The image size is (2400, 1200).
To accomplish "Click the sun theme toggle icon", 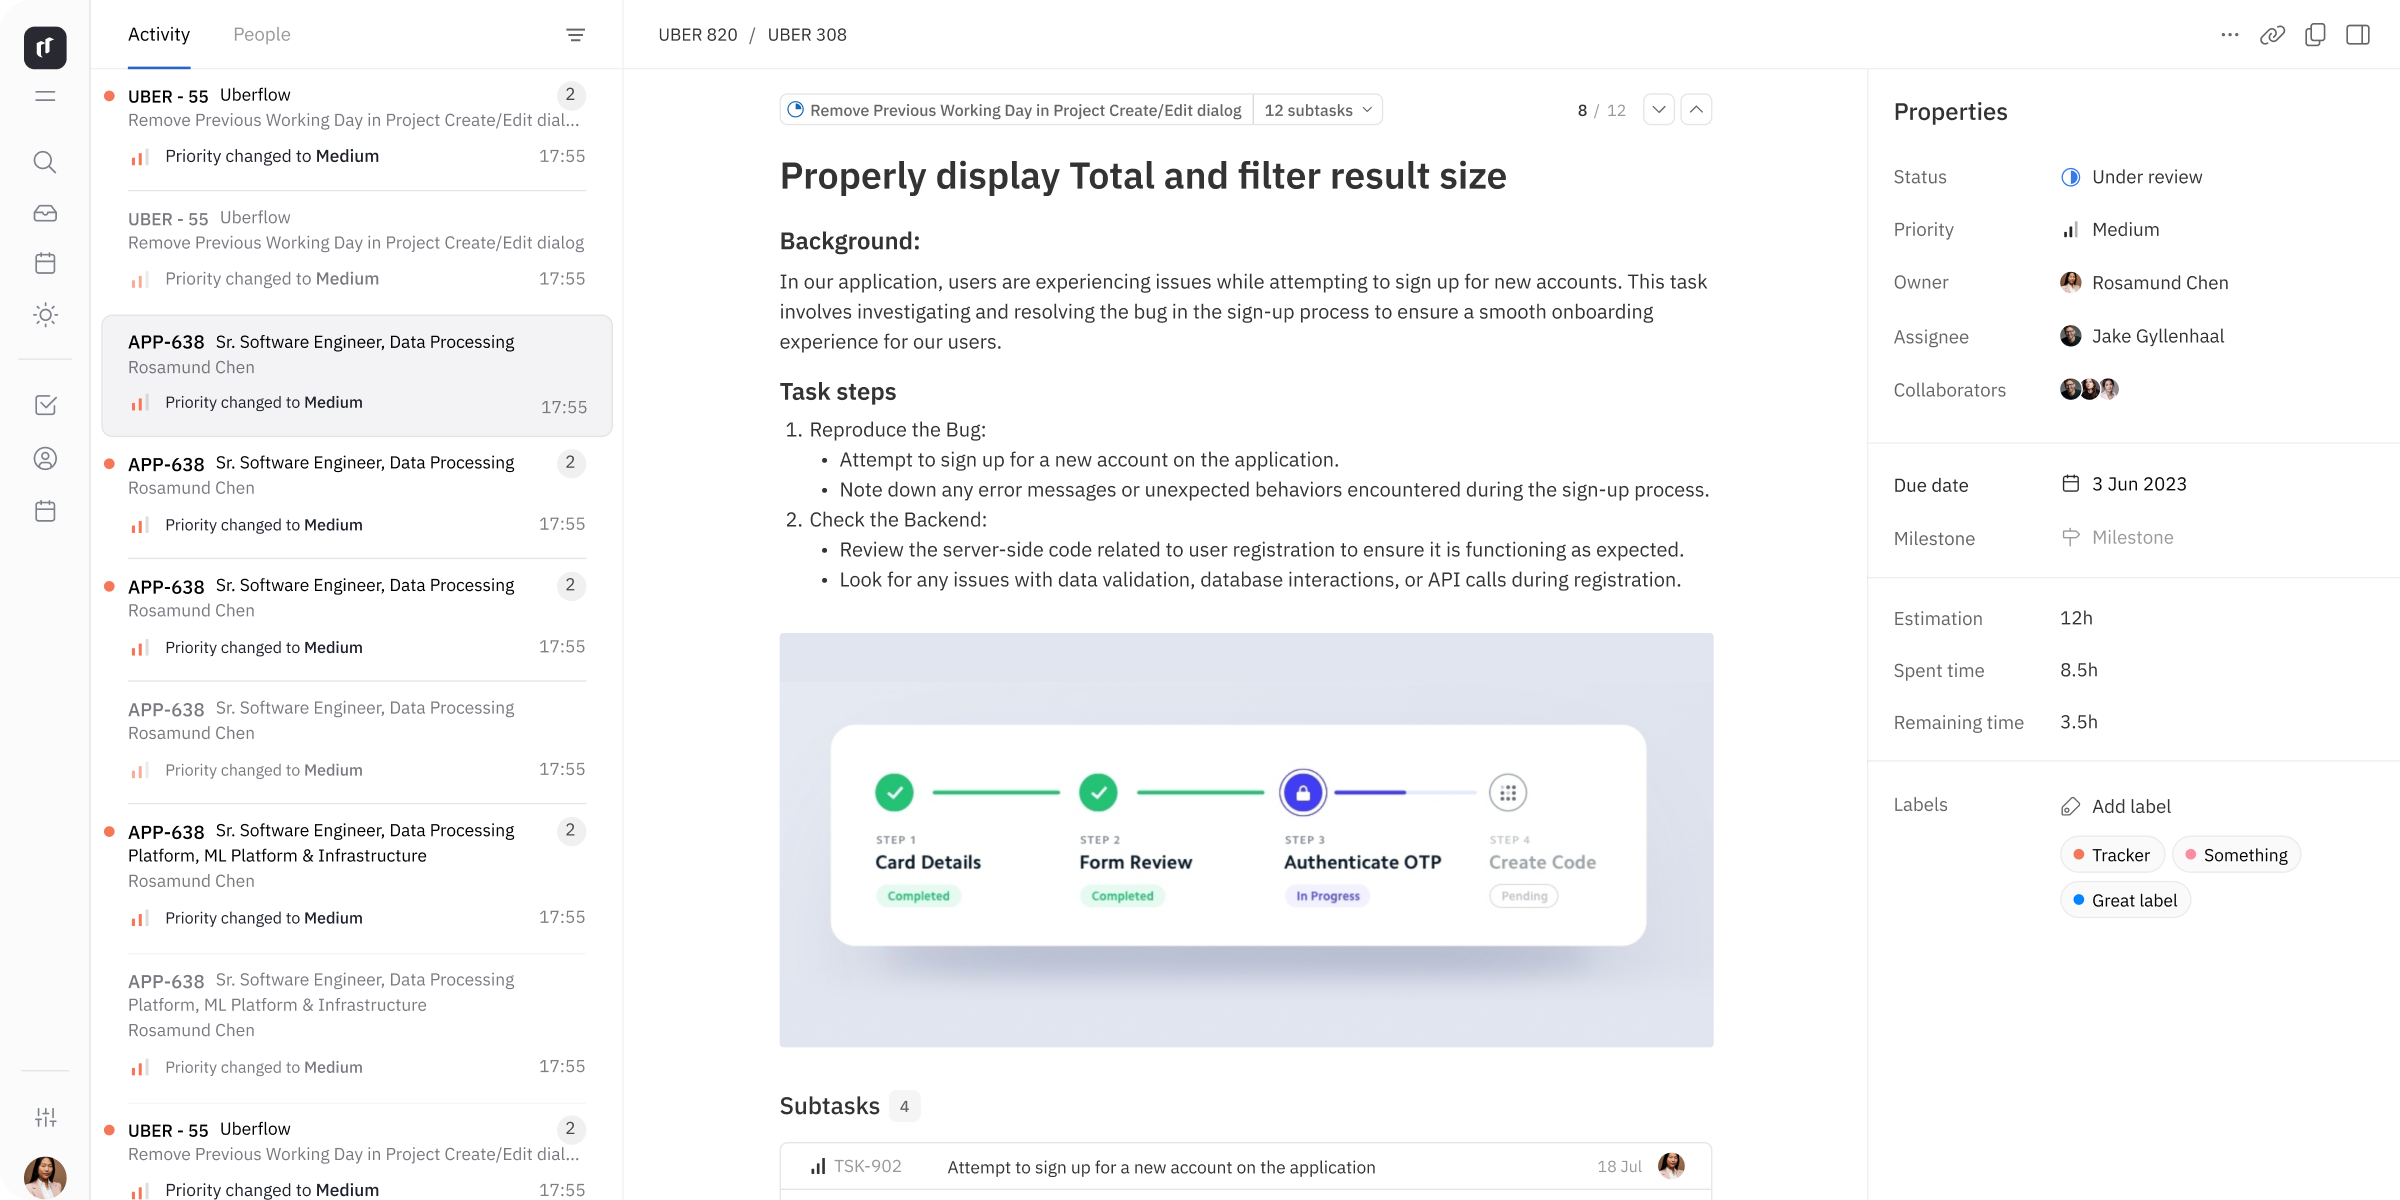I will pyautogui.click(x=45, y=315).
